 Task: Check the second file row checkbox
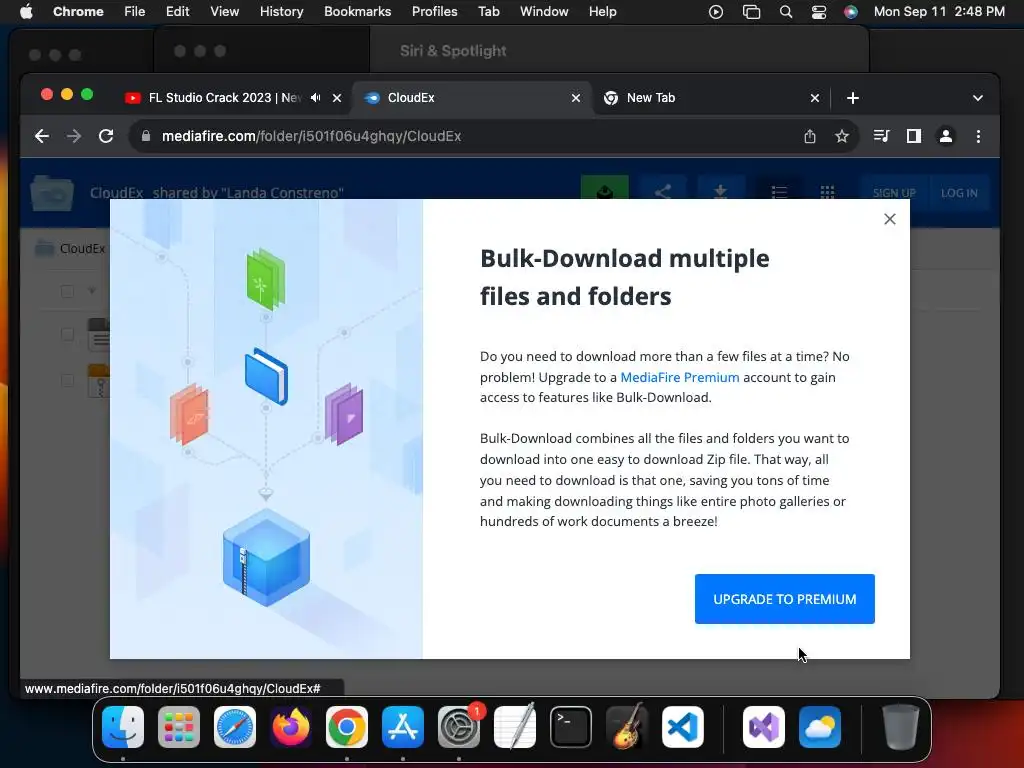pyautogui.click(x=67, y=380)
